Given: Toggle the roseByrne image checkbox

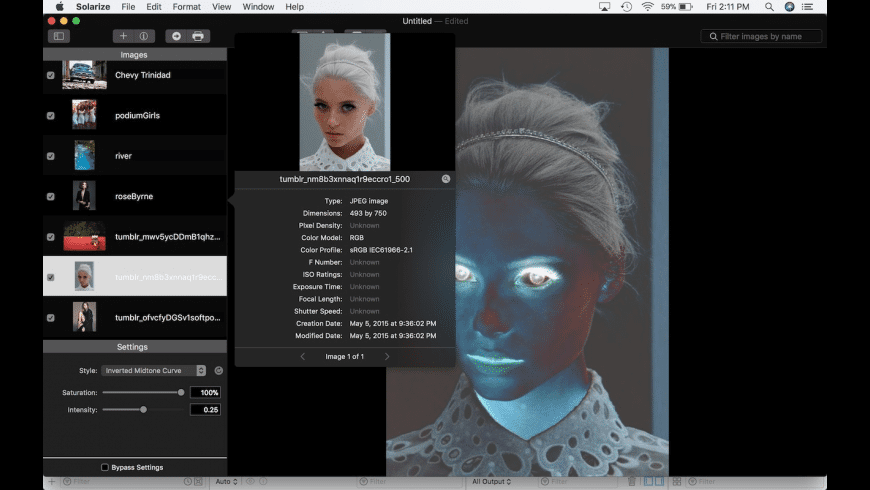Looking at the screenshot, I should (51, 196).
